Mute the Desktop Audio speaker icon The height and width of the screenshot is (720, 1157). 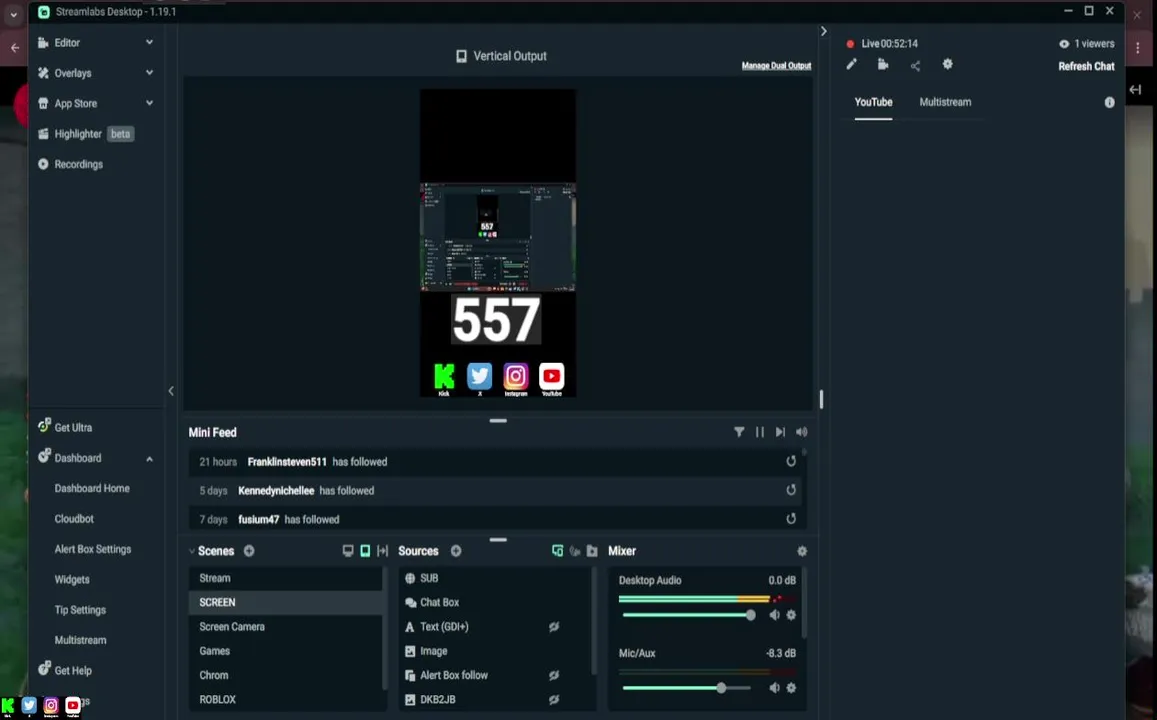(x=775, y=615)
